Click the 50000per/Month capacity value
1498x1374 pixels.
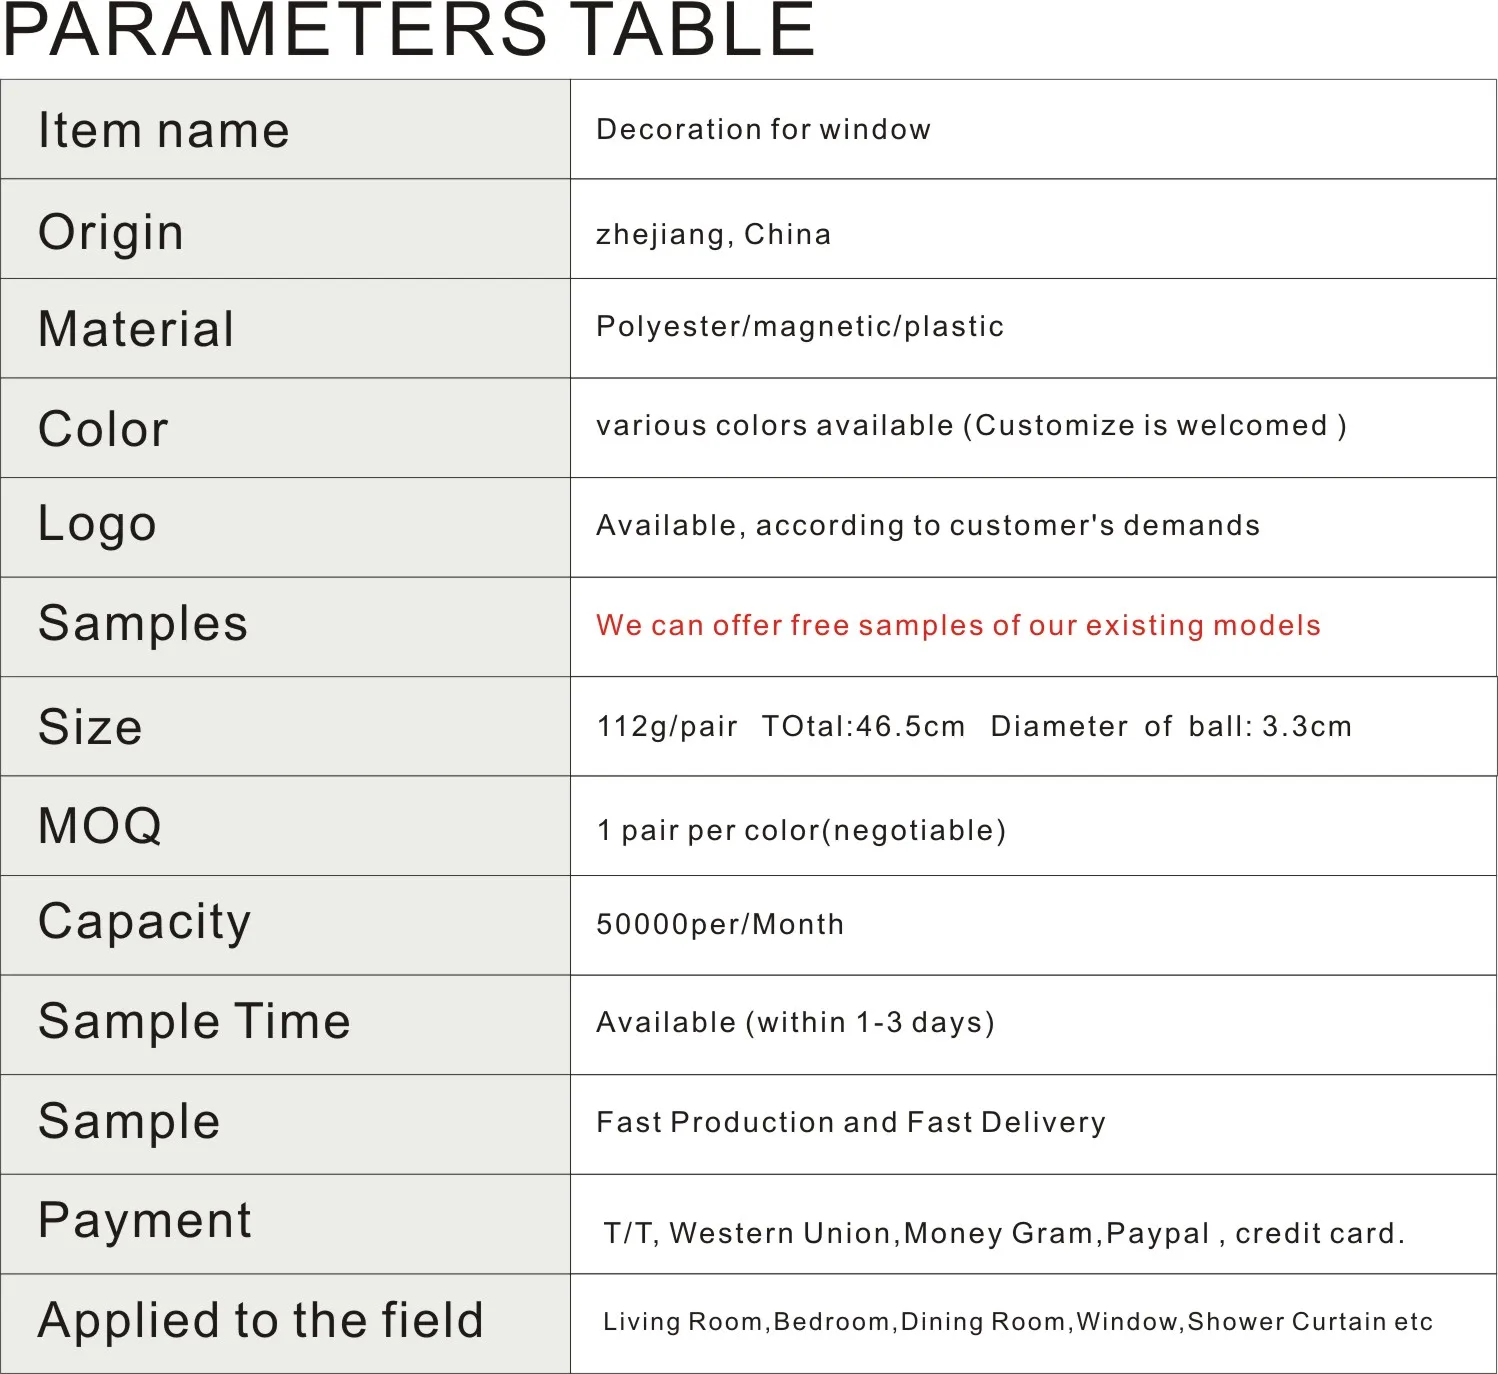720,925
